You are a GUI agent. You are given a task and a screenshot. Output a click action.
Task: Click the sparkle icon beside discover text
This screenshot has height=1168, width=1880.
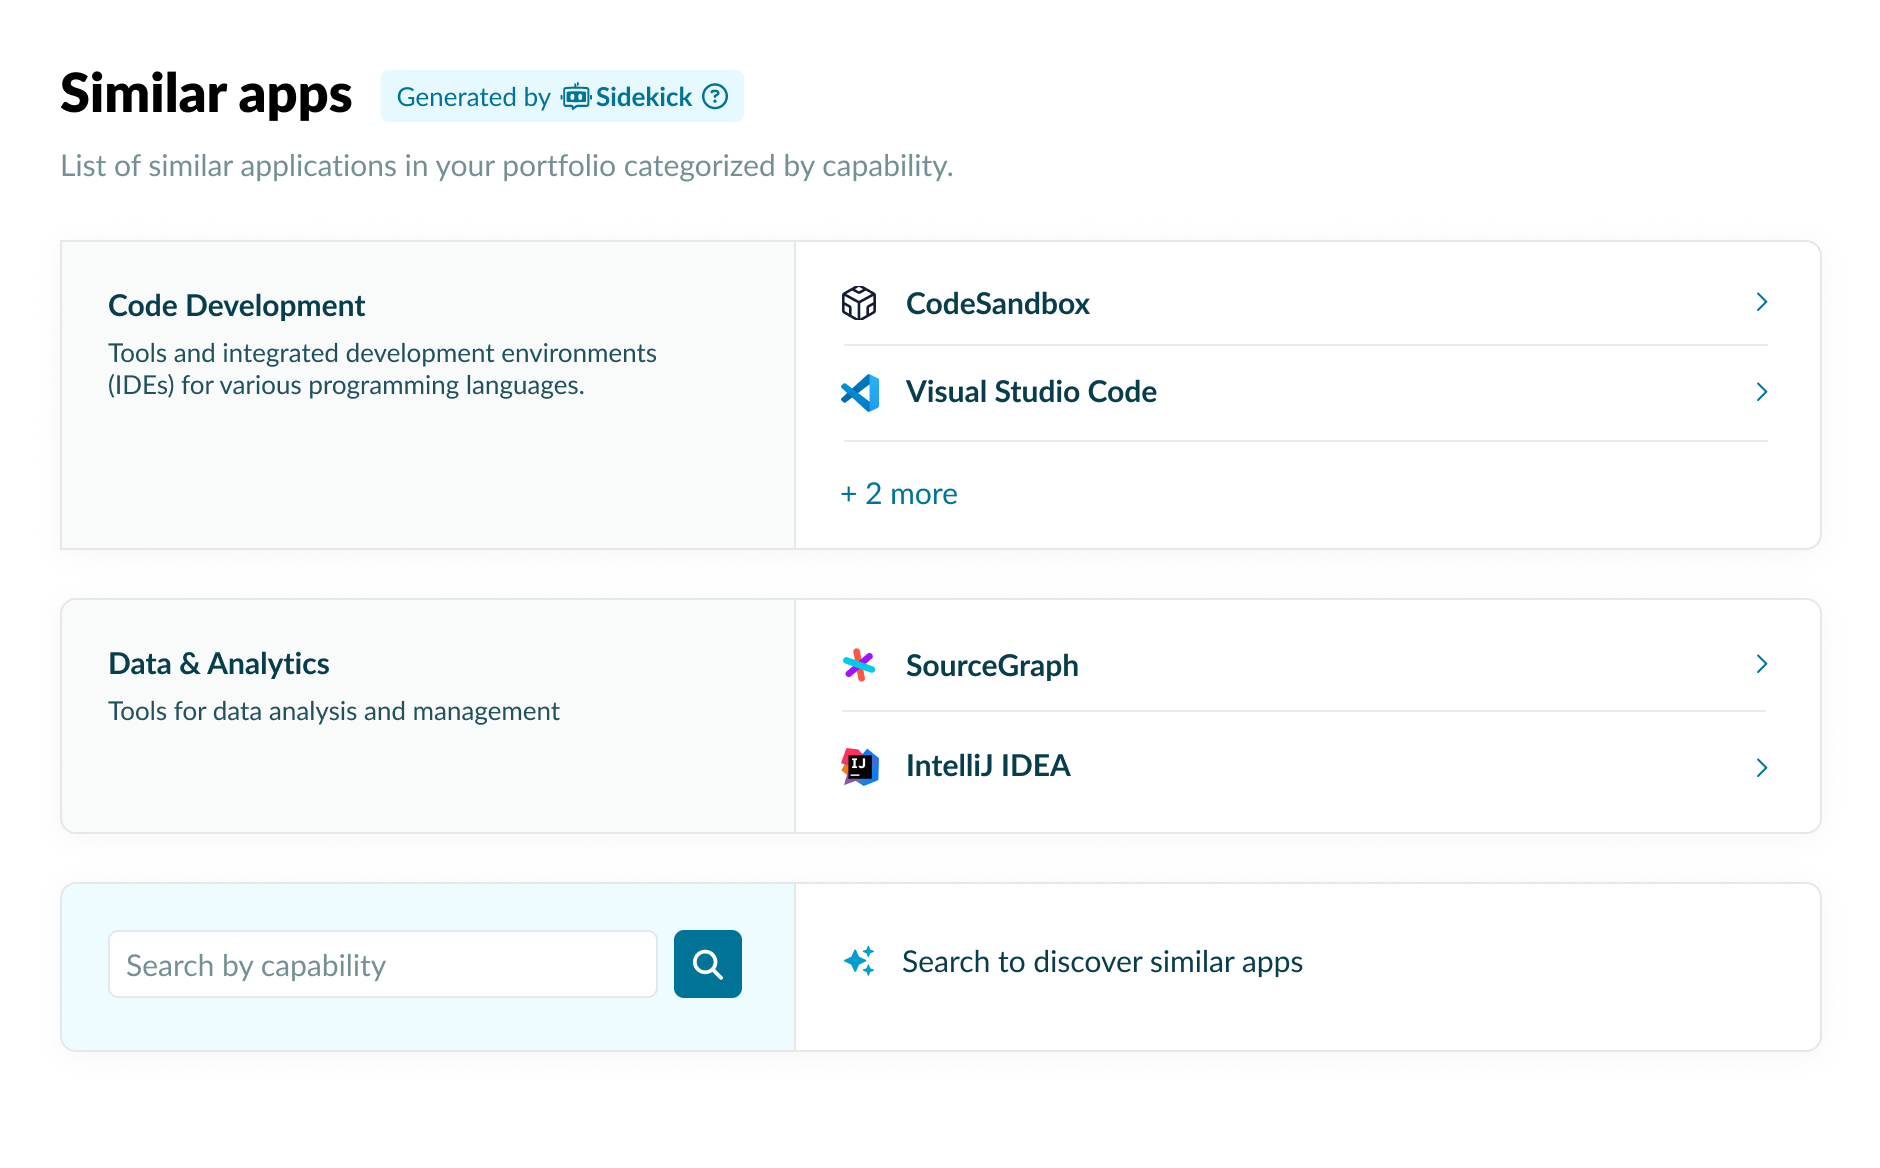[x=859, y=961]
